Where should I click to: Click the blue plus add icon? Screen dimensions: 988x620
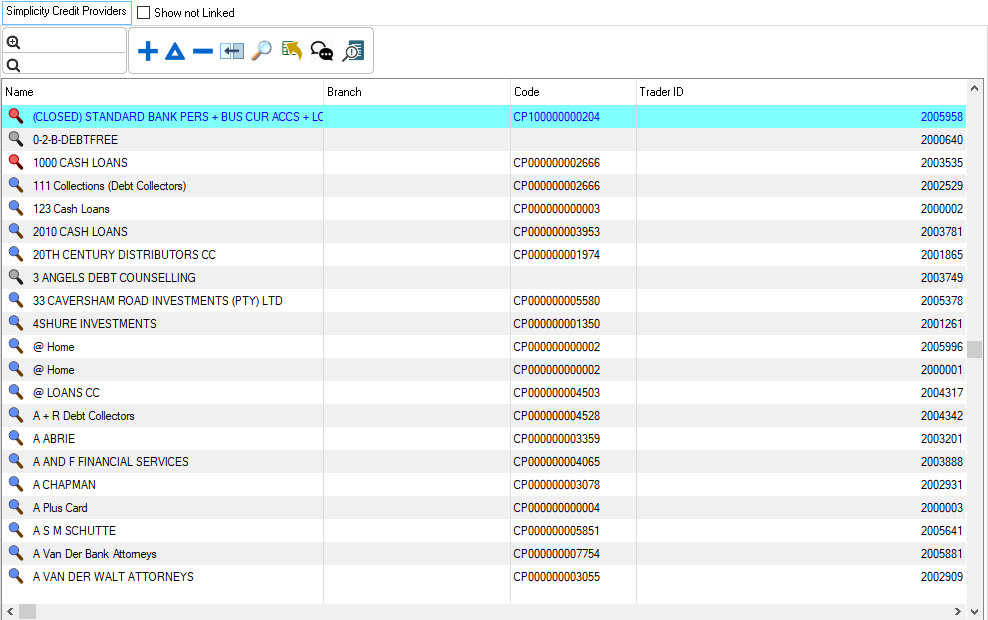pyautogui.click(x=148, y=51)
